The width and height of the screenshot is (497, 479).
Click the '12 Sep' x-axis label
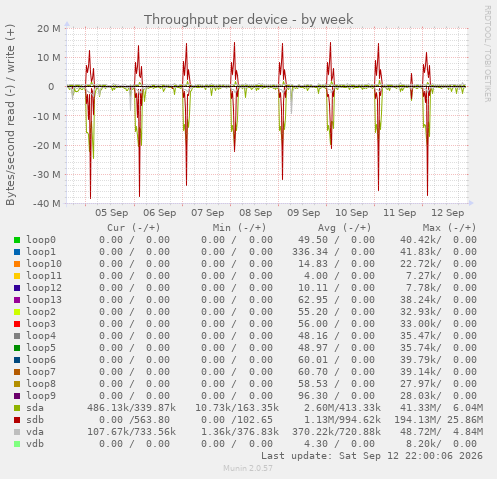pyautogui.click(x=448, y=213)
